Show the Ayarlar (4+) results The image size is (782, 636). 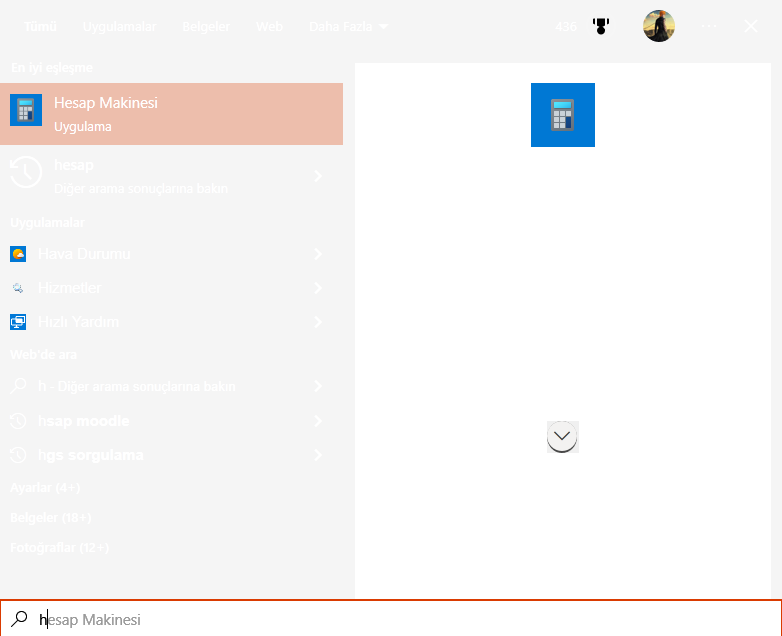pos(45,487)
